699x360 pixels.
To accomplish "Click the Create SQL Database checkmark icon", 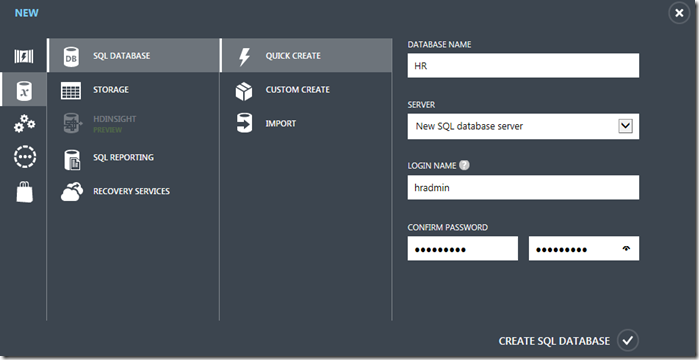I will point(628,341).
